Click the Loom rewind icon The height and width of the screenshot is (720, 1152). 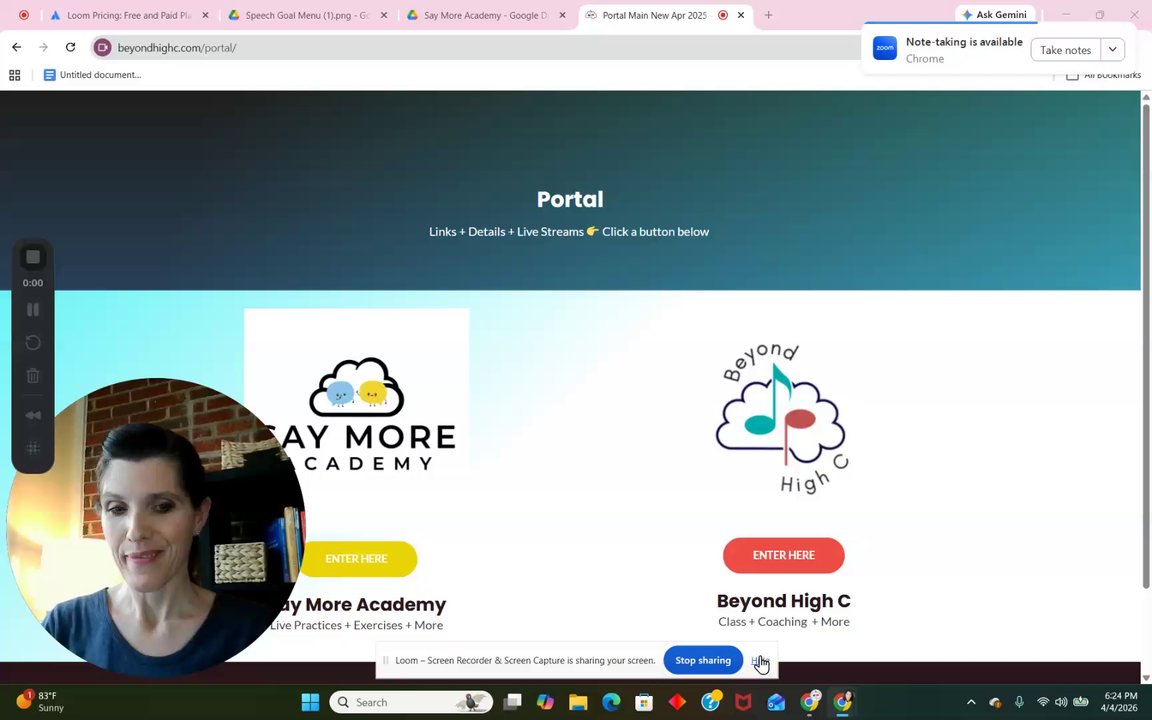coord(33,415)
